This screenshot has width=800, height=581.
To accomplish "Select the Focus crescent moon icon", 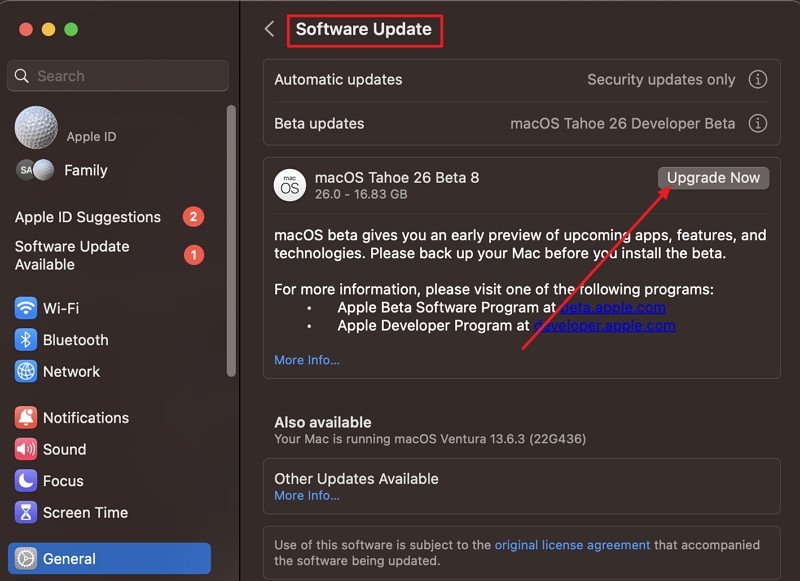I will 25,481.
